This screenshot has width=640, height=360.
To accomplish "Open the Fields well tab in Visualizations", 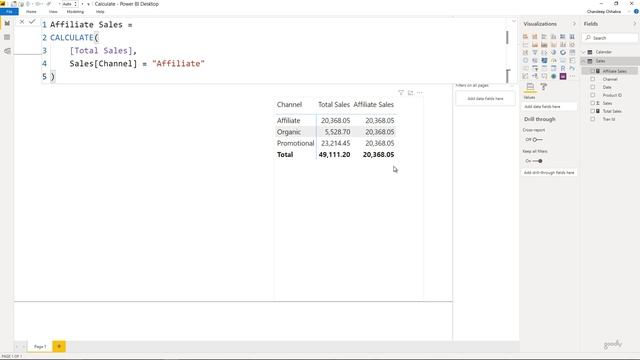I will [530, 87].
